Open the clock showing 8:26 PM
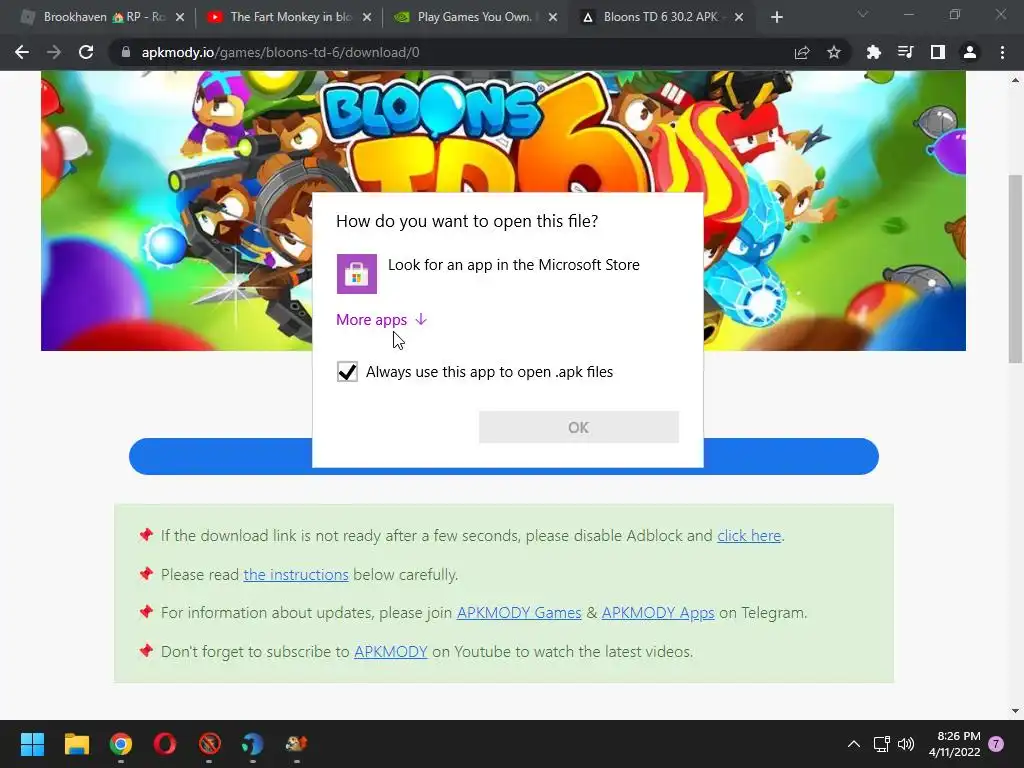The height and width of the screenshot is (768, 1024). [x=955, y=744]
